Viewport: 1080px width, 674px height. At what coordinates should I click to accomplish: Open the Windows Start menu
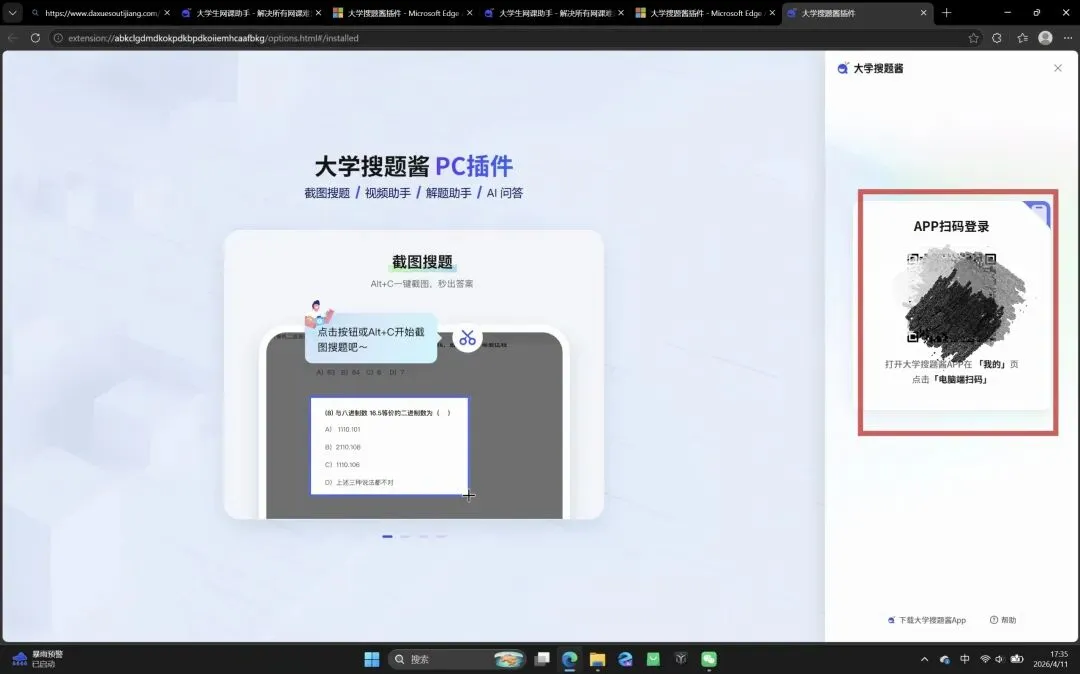(371, 660)
